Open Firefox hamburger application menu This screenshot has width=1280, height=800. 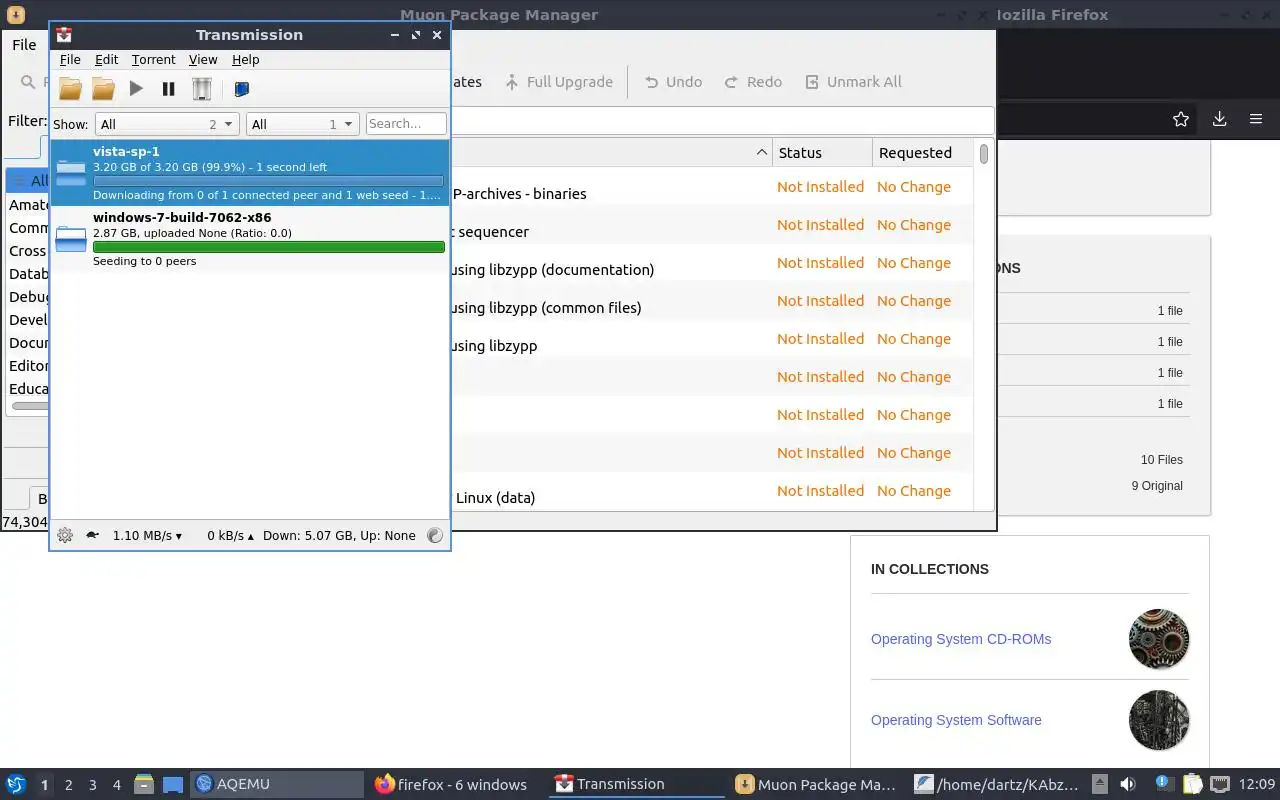(x=1256, y=119)
